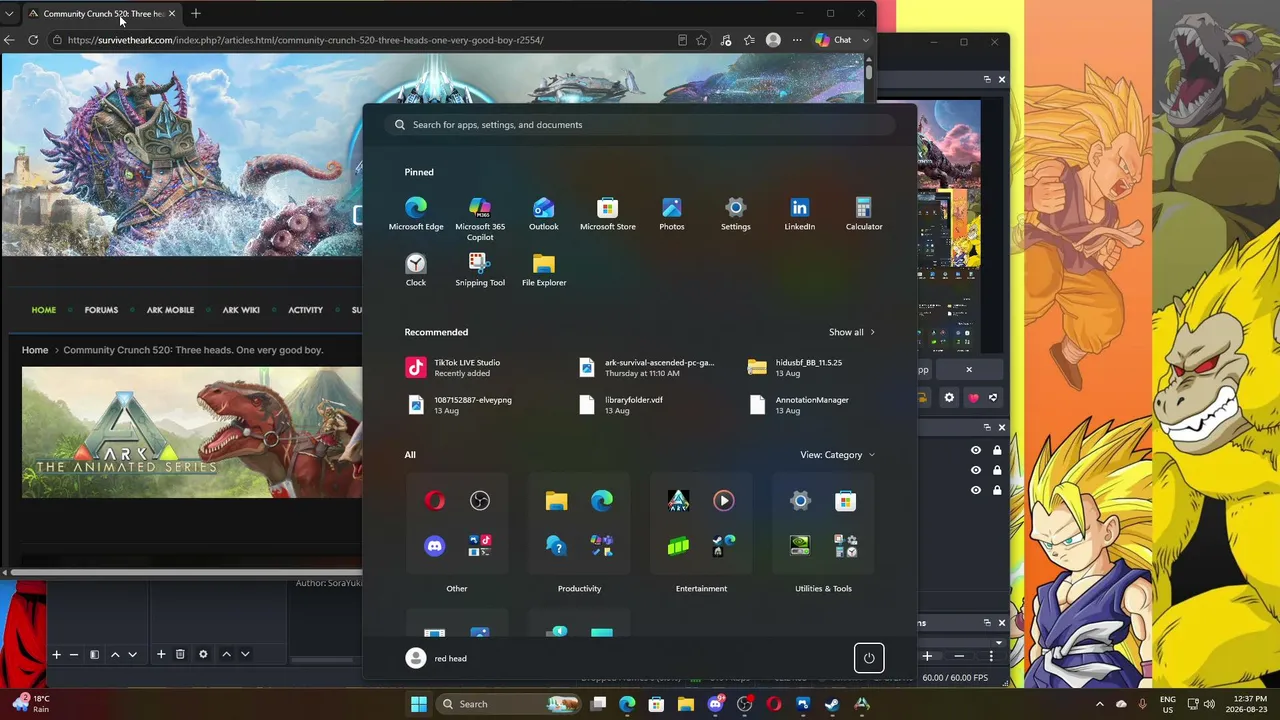Click the Start menu power button

869,658
